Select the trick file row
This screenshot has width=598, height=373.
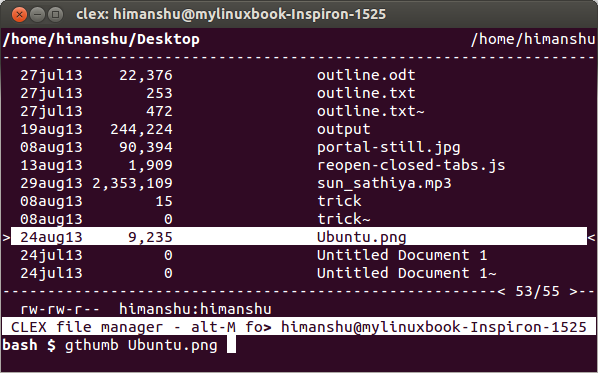[x=299, y=201]
